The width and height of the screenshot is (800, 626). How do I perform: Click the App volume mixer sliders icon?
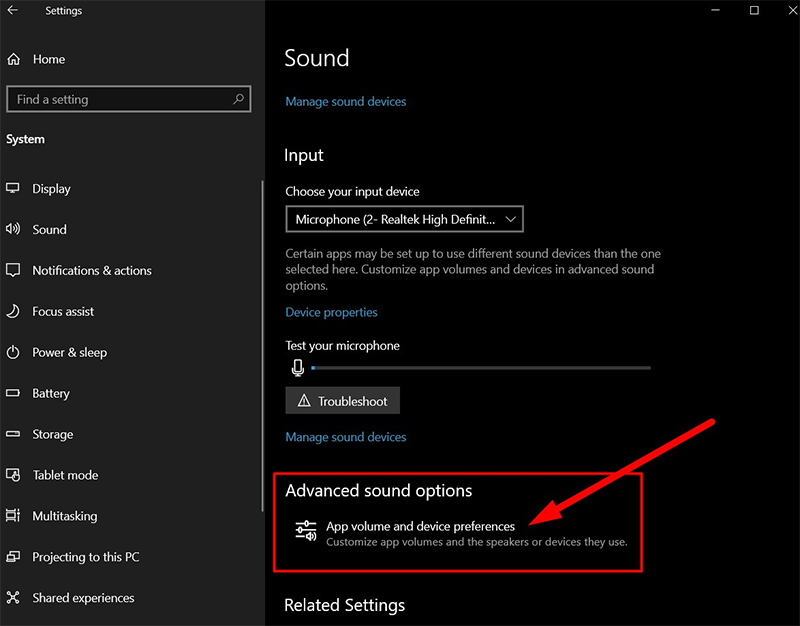[x=305, y=531]
